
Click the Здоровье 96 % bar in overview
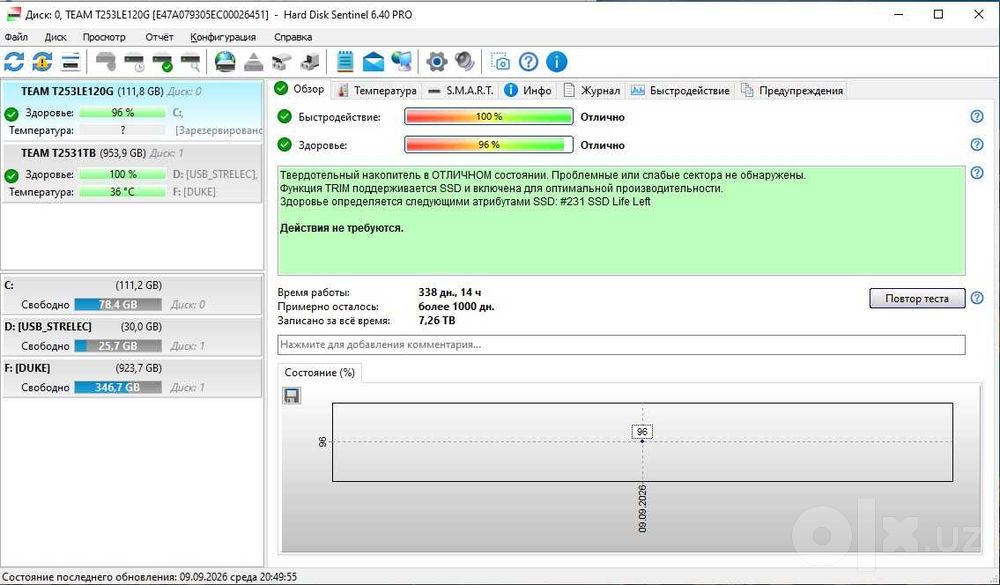pyautogui.click(x=489, y=145)
